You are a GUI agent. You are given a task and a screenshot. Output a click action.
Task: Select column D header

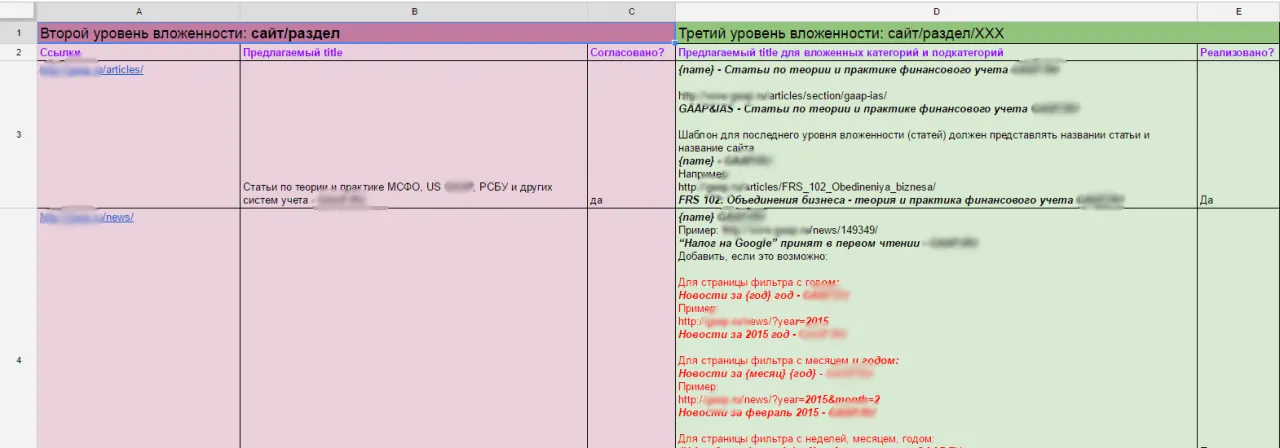(936, 10)
